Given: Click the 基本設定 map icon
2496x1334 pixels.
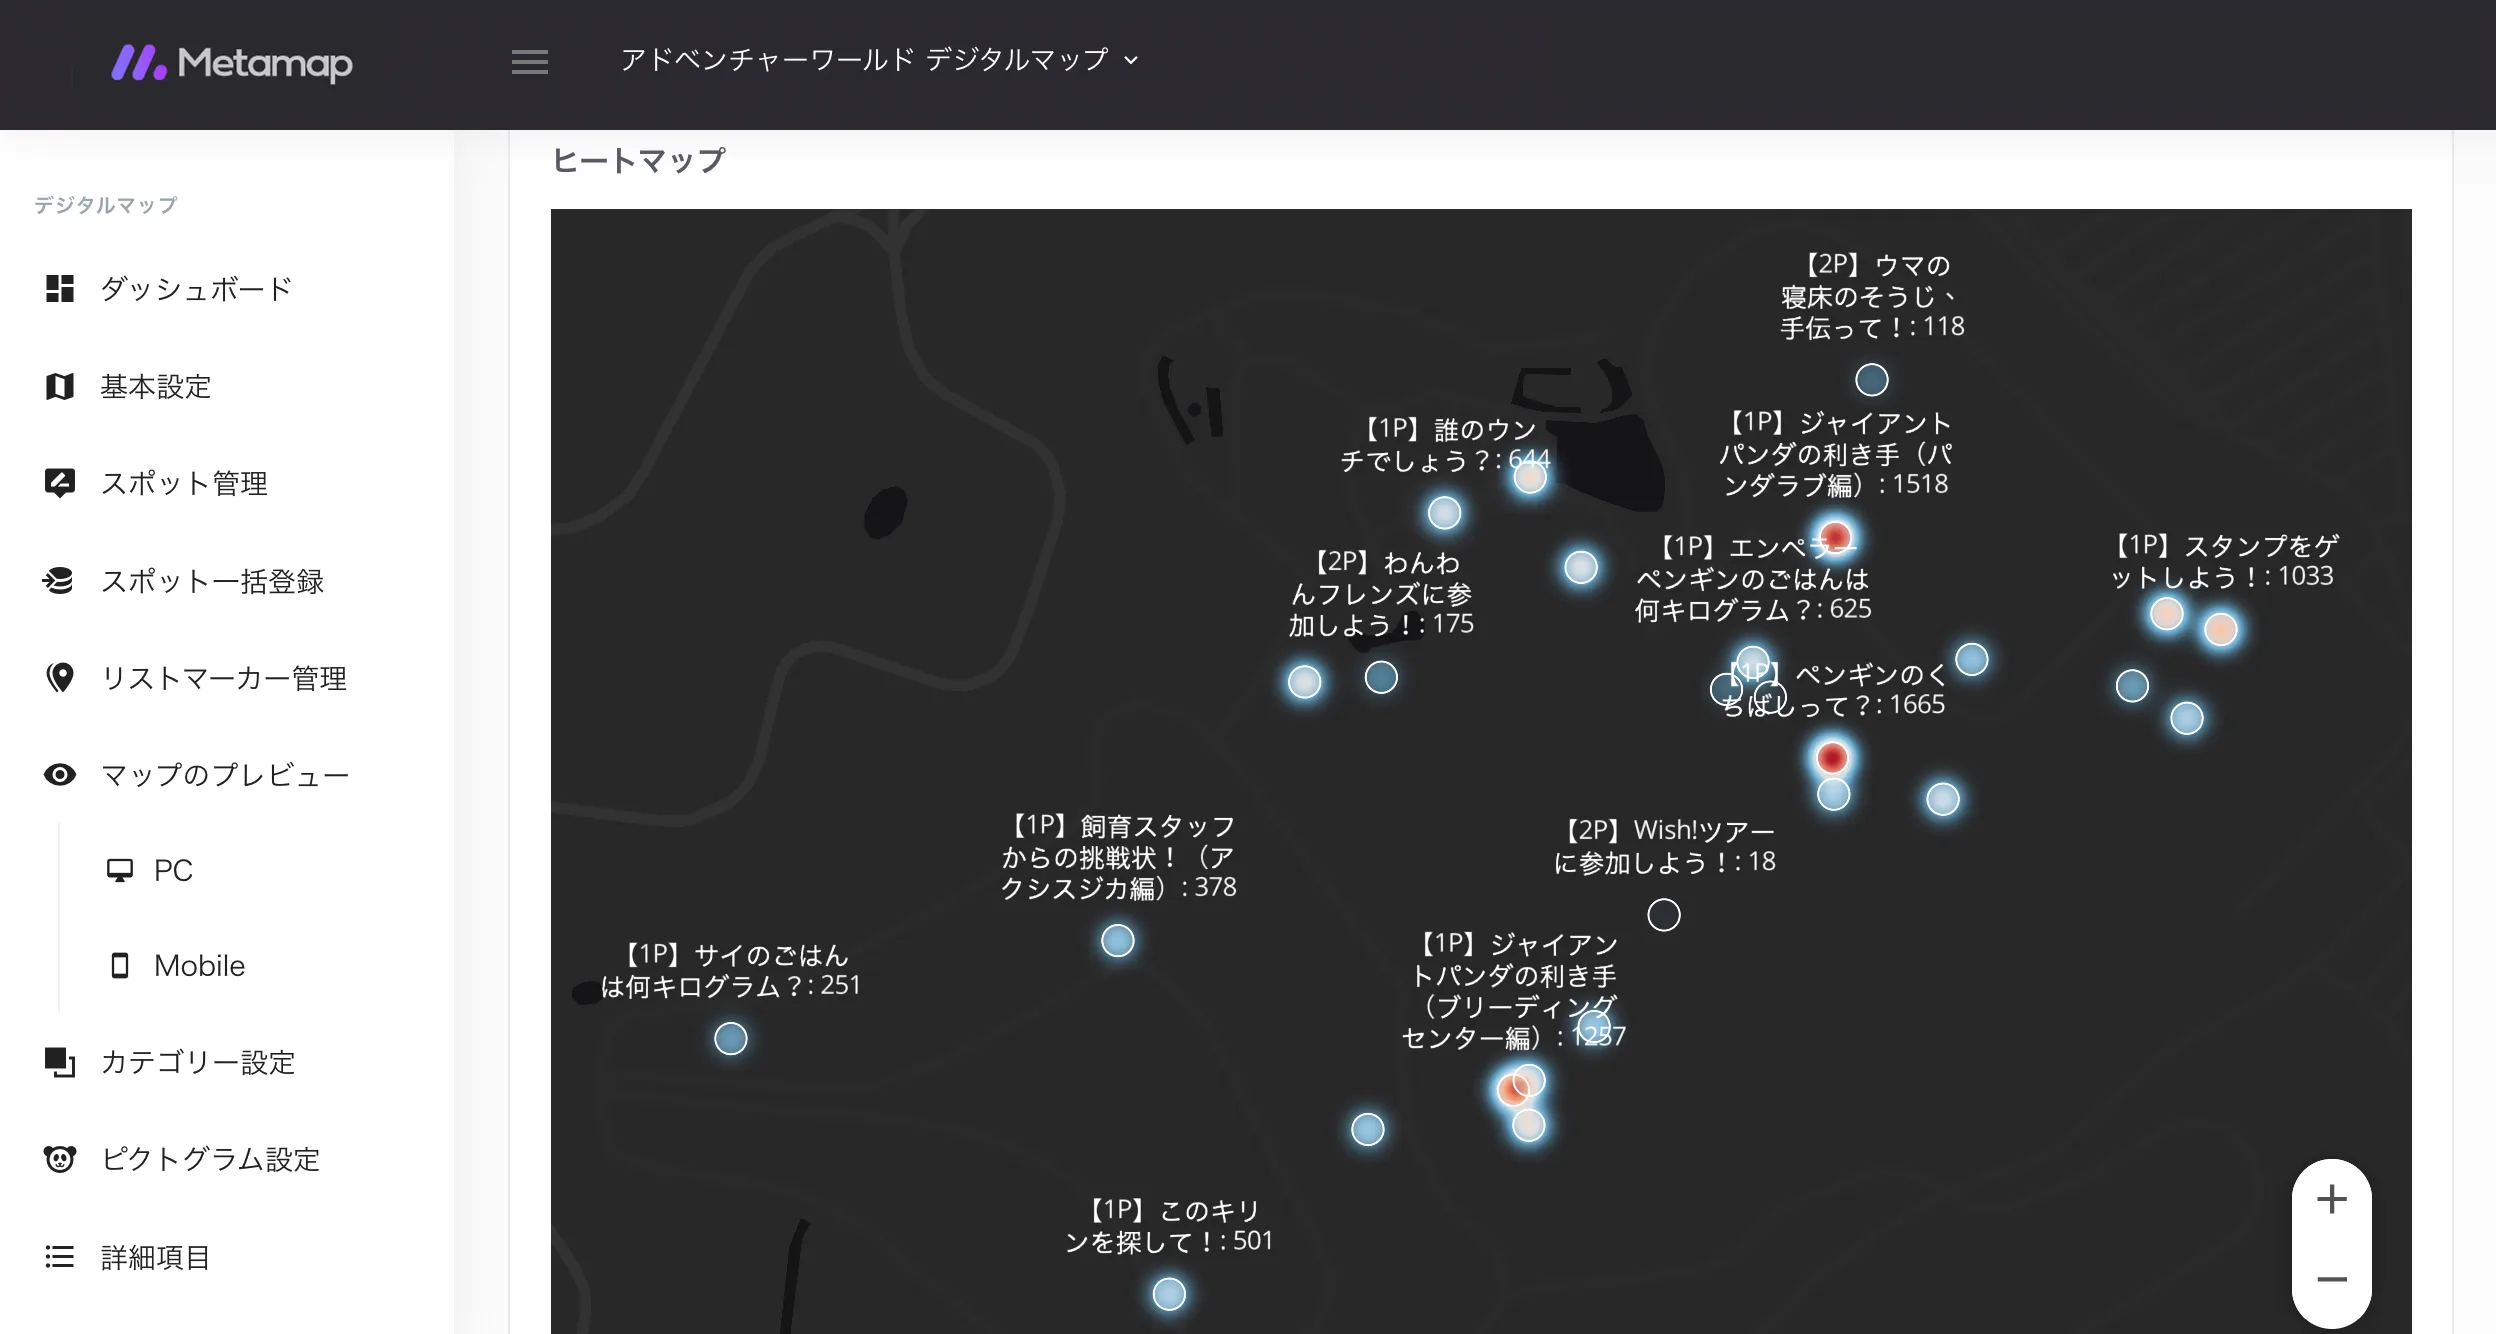Looking at the screenshot, I should point(60,386).
